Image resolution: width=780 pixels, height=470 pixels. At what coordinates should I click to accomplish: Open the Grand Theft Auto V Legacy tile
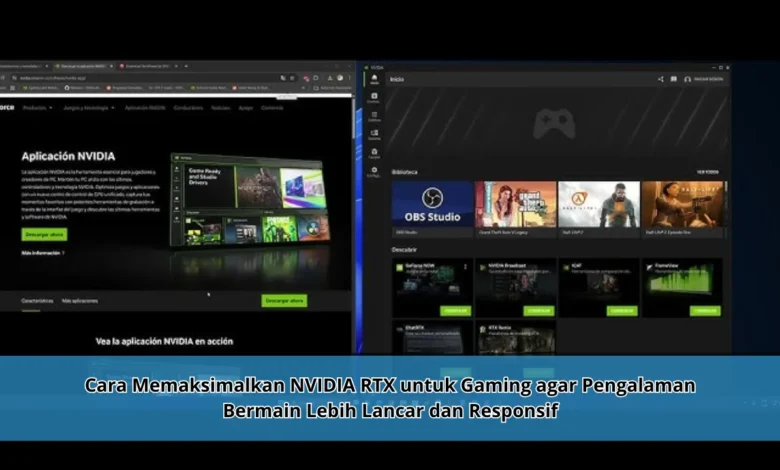[x=515, y=209]
